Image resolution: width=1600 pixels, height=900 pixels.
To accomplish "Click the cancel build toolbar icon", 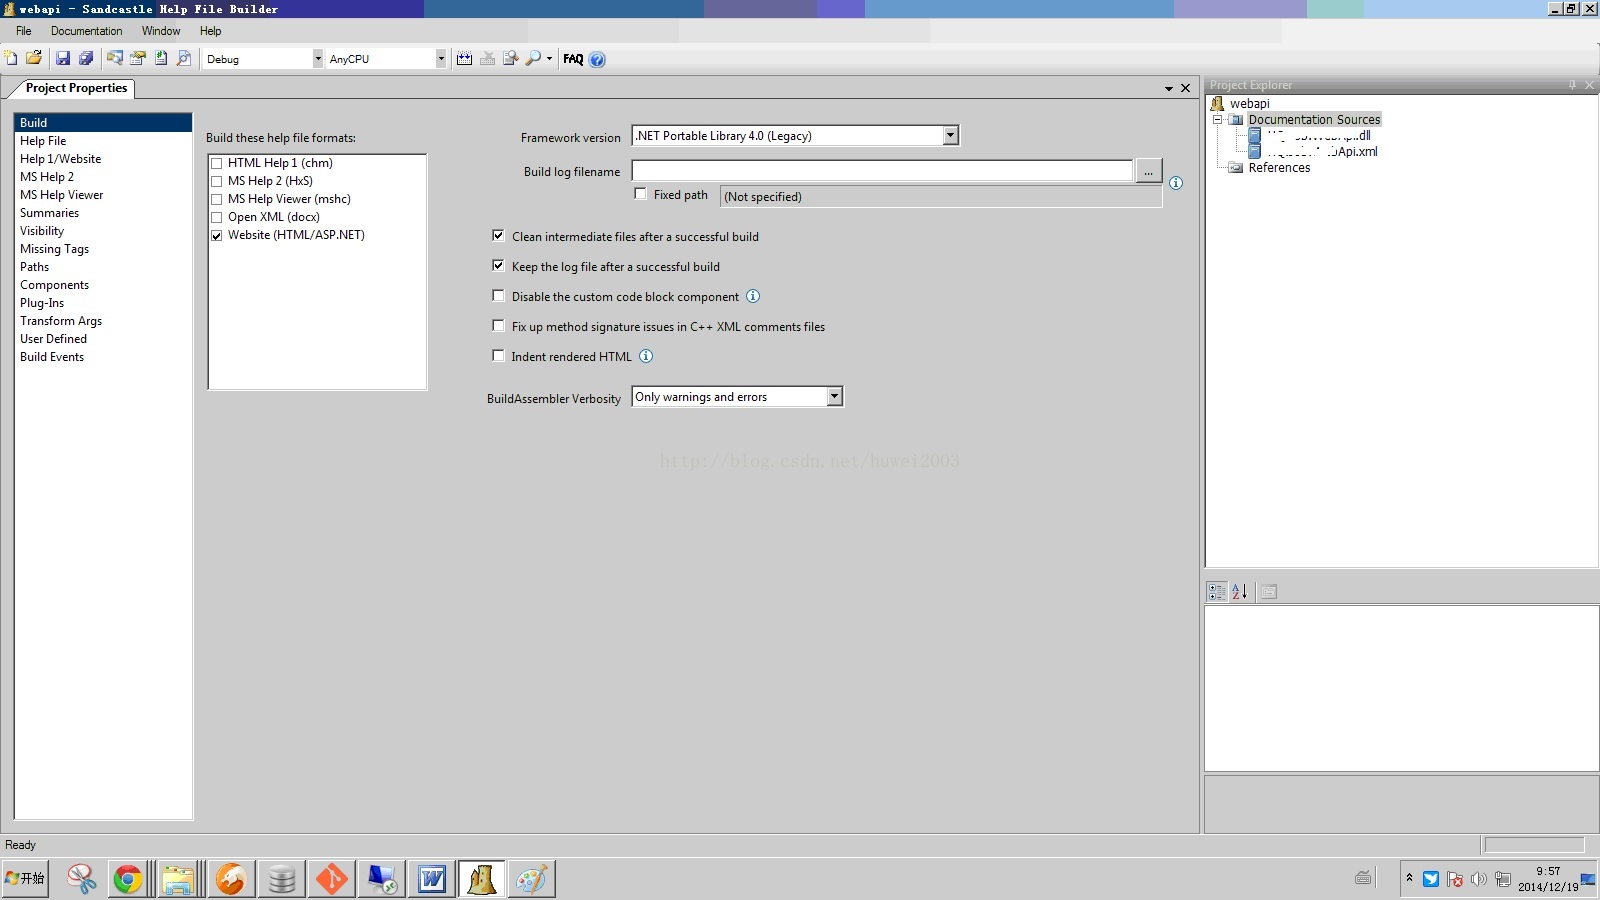I will click(x=487, y=59).
